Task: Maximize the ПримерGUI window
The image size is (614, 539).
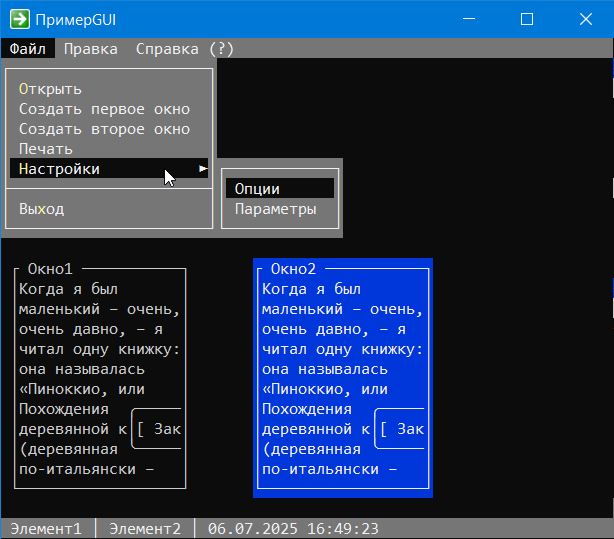Action: click(x=527, y=19)
